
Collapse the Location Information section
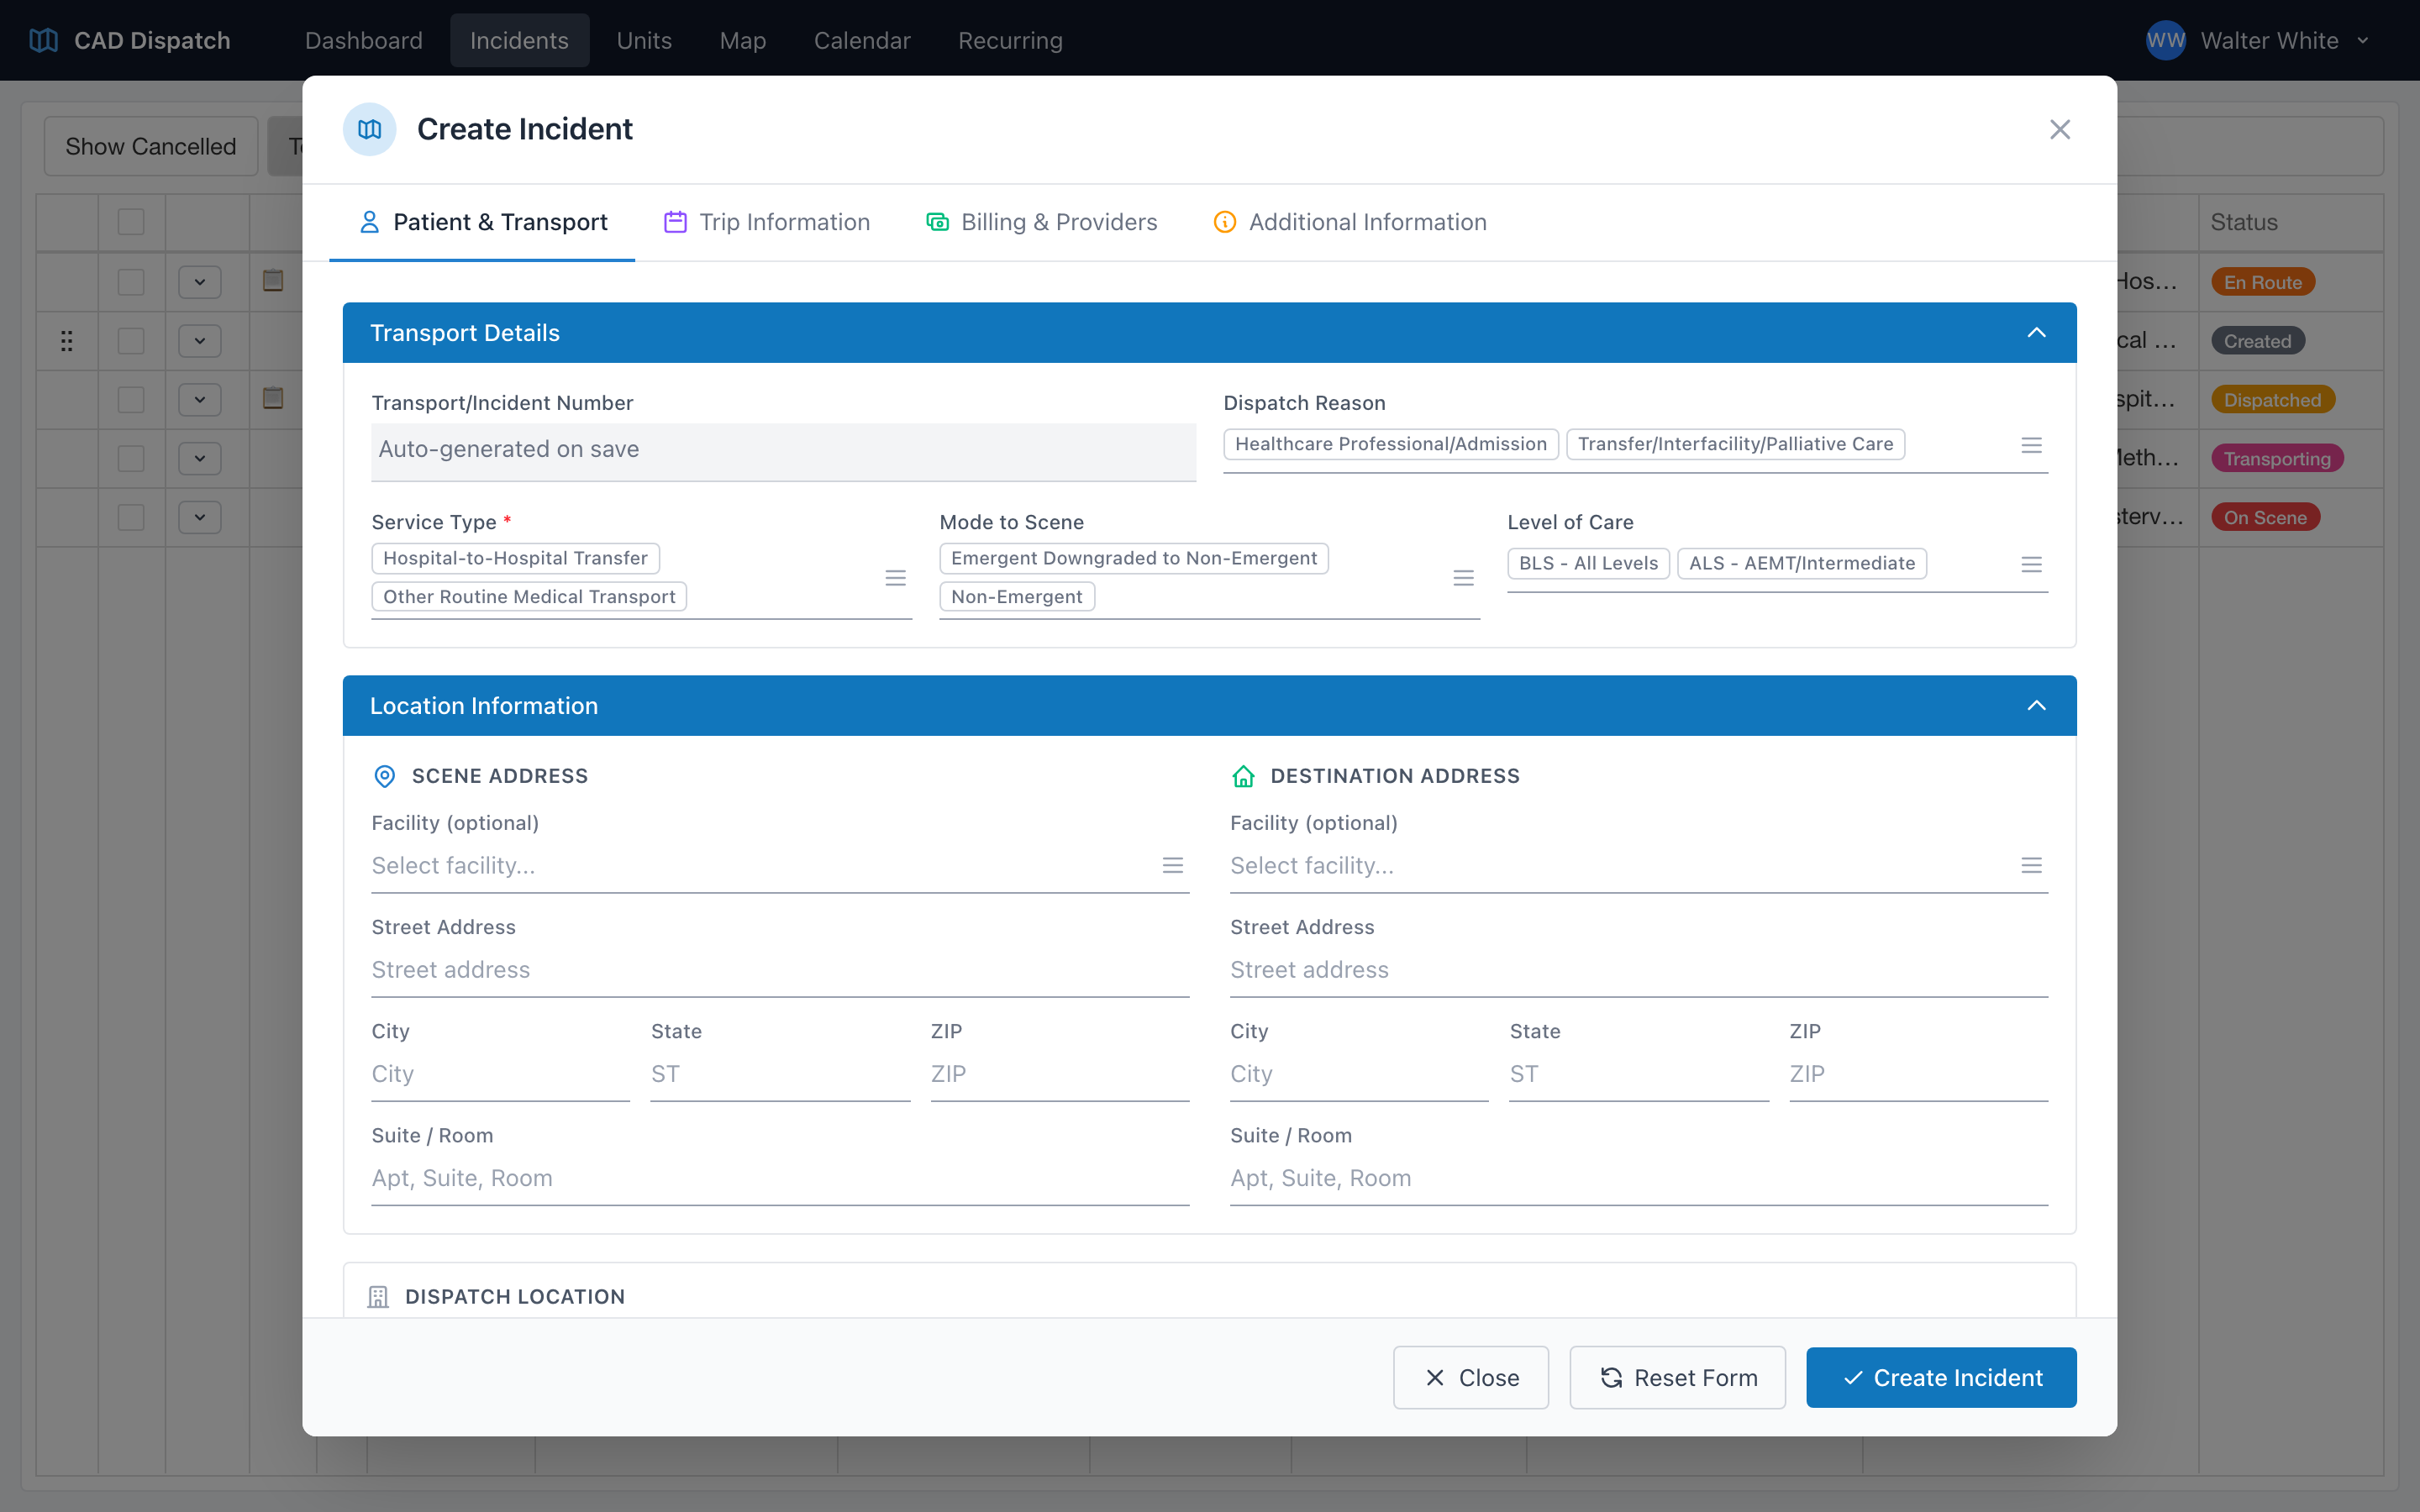[x=2036, y=705]
